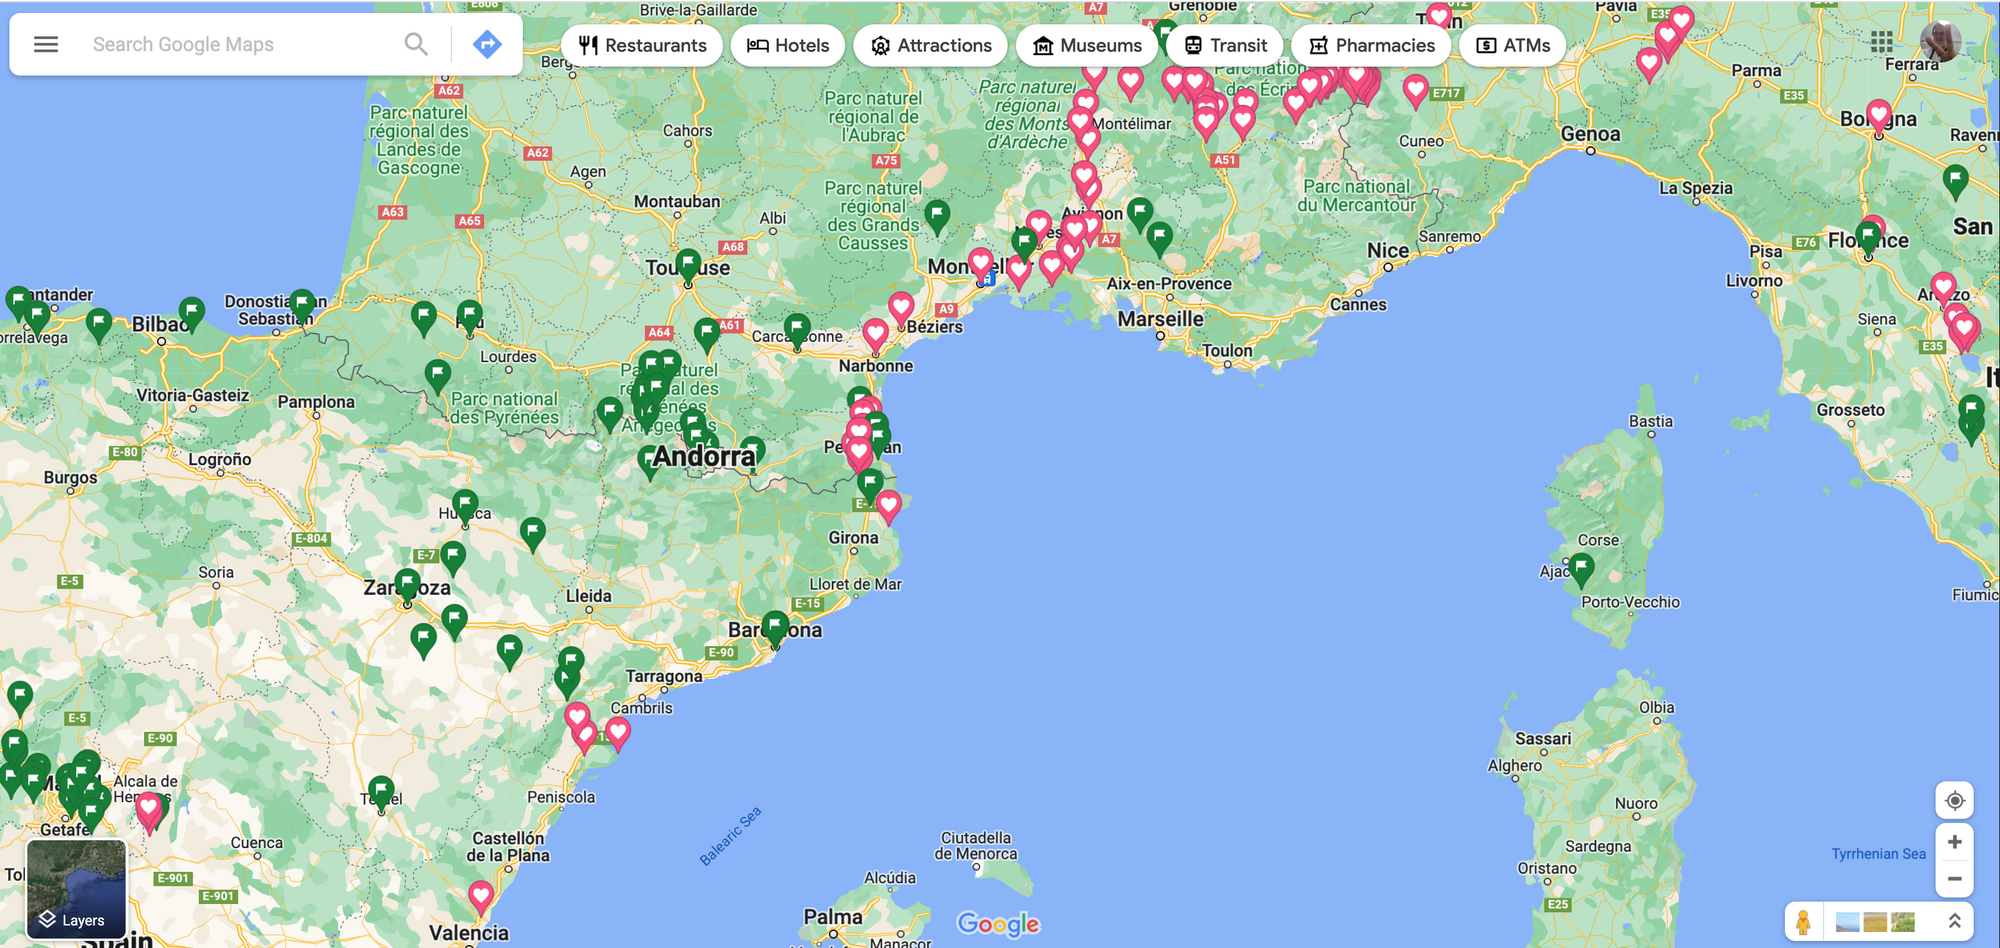This screenshot has height=948, width=2000.
Task: Select the Tarragona label
Action: pos(664,677)
